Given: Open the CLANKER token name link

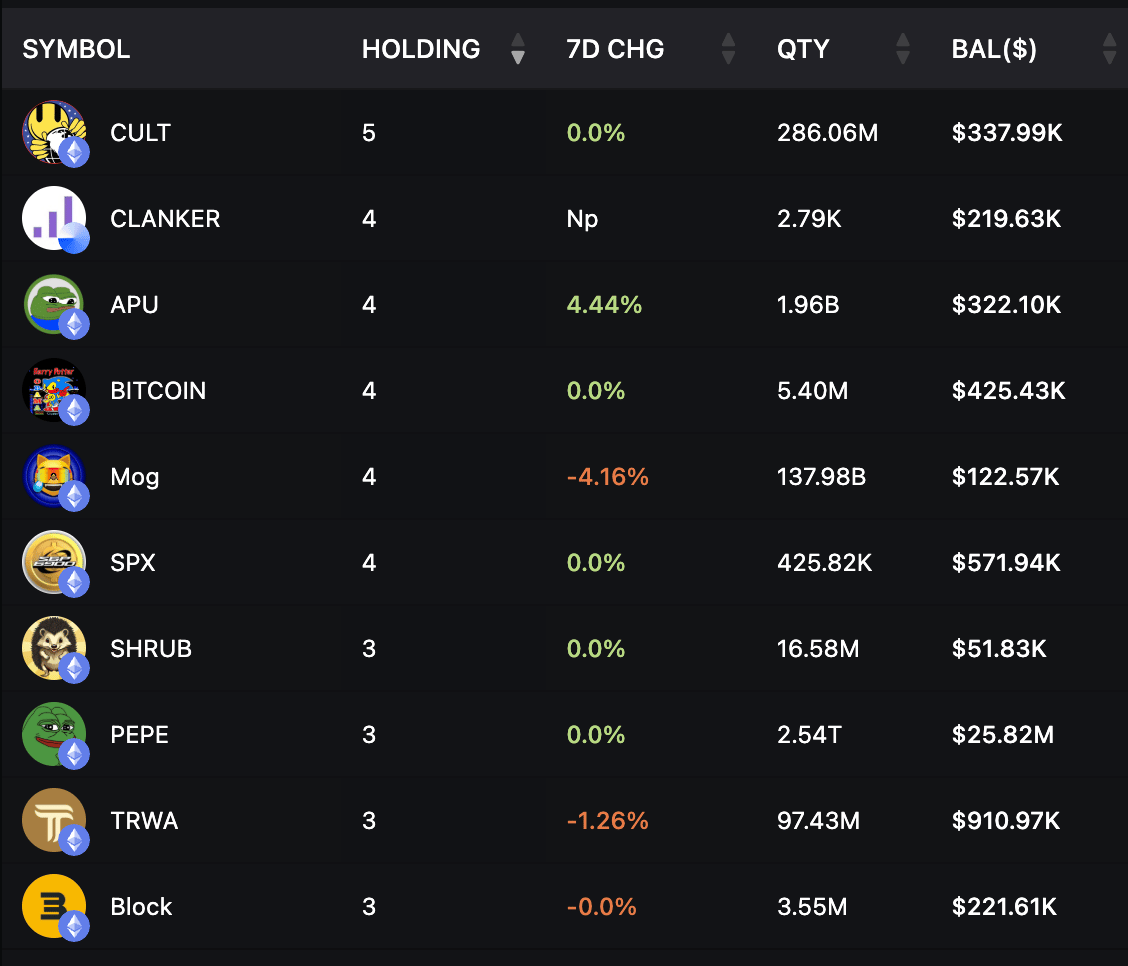Looking at the screenshot, I should (165, 219).
